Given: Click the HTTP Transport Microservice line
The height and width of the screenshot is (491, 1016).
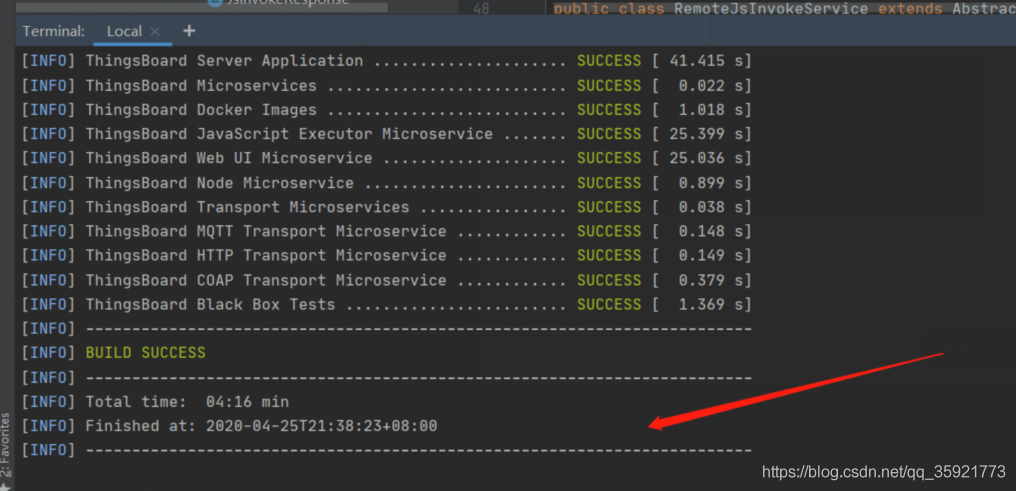Looking at the screenshot, I should tap(386, 256).
